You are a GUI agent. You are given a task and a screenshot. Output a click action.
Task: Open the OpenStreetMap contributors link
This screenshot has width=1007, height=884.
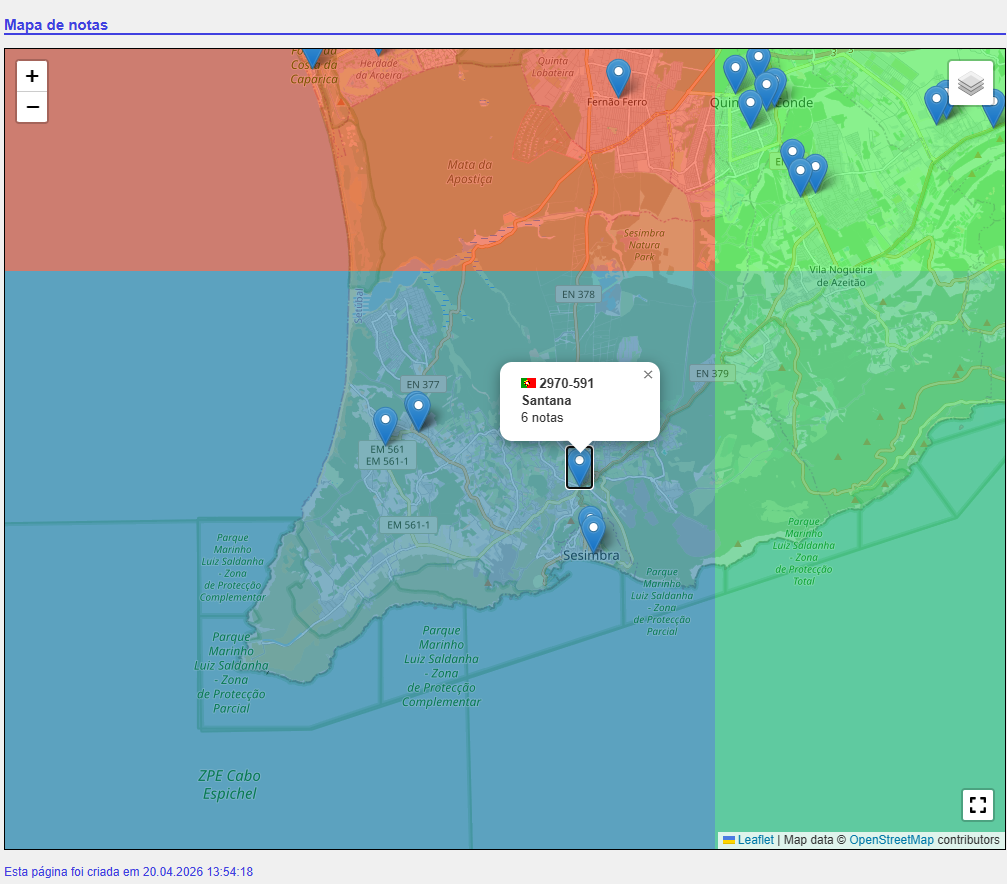[x=891, y=840]
